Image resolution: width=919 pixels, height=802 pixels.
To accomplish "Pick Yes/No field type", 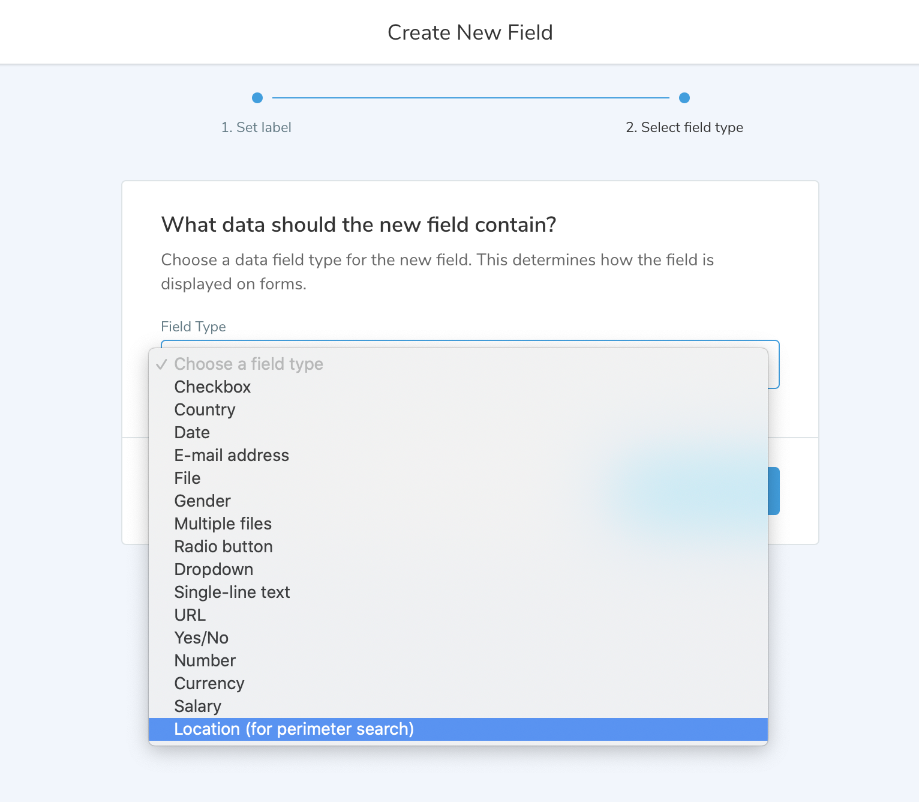I will point(201,638).
